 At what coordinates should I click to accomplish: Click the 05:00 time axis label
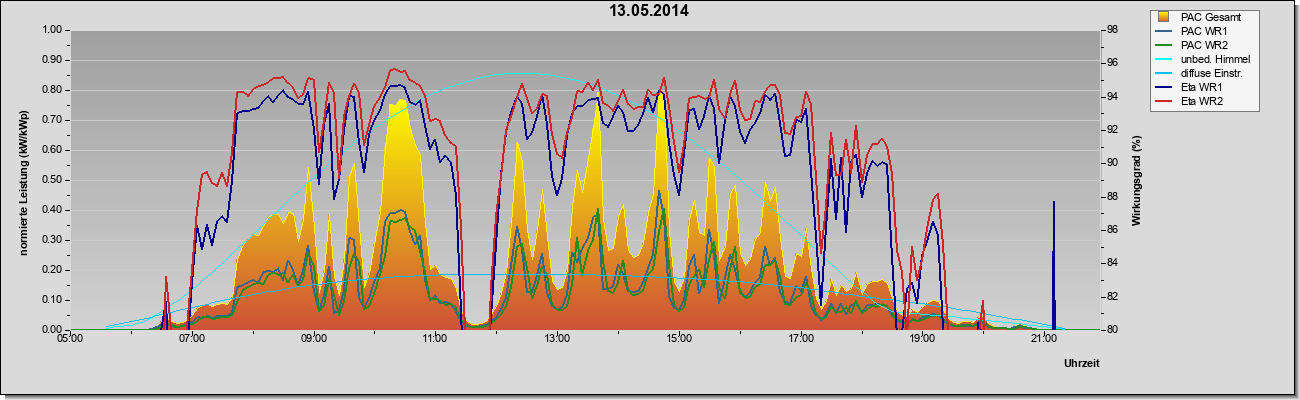point(70,340)
